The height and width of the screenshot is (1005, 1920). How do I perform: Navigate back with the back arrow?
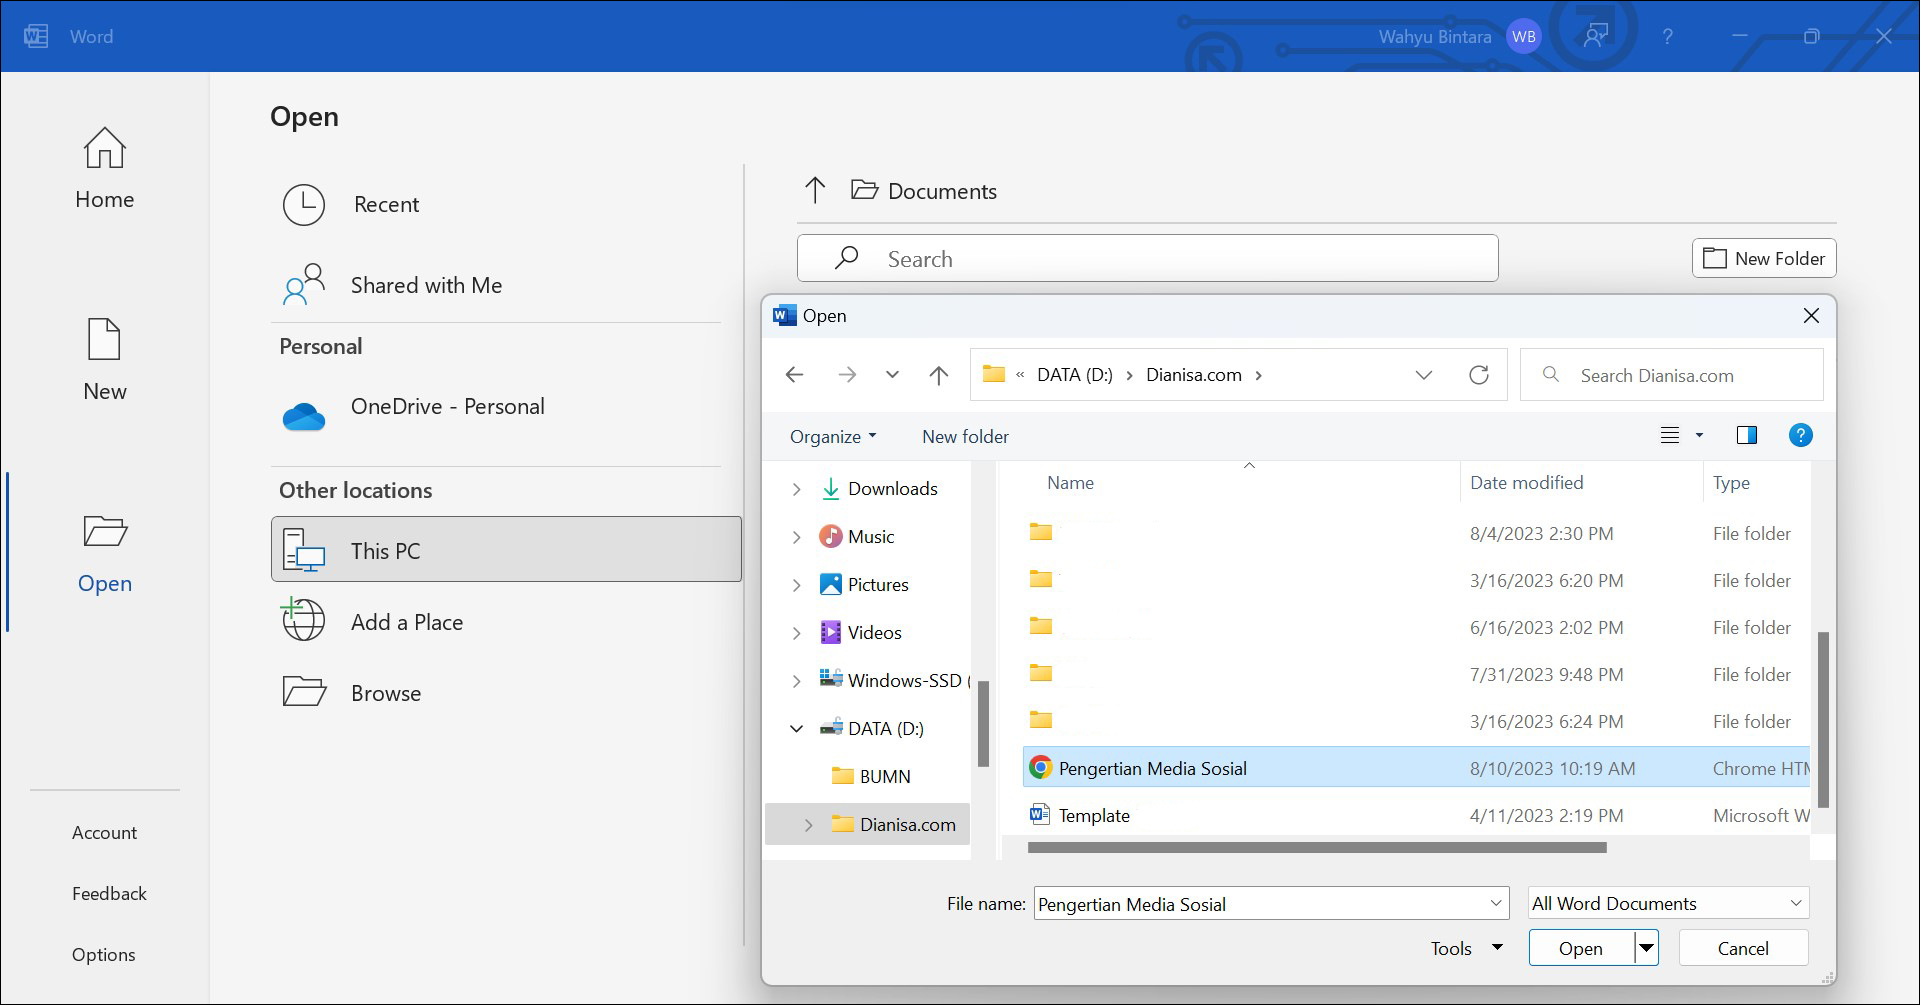pos(794,375)
